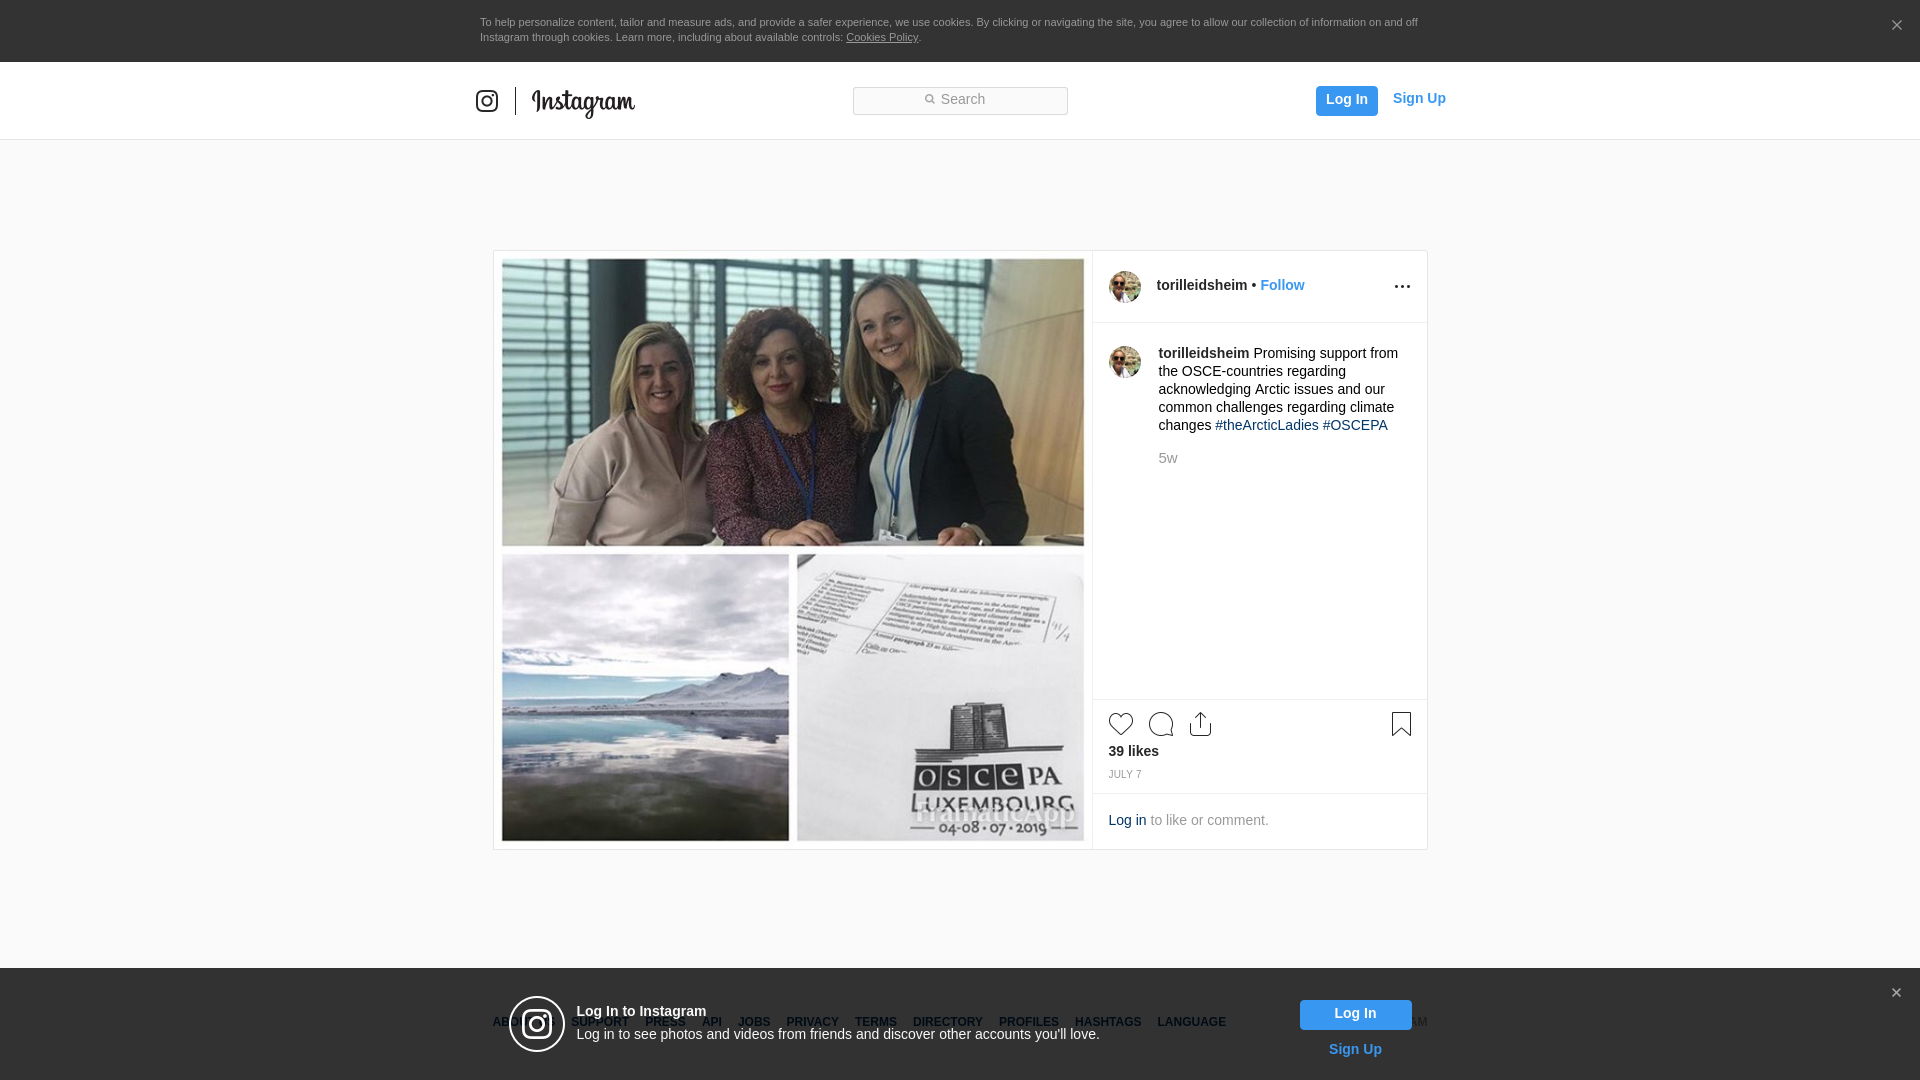Save post with the bookmark icon
Image resolution: width=1920 pixels, height=1080 pixels.
[1401, 724]
